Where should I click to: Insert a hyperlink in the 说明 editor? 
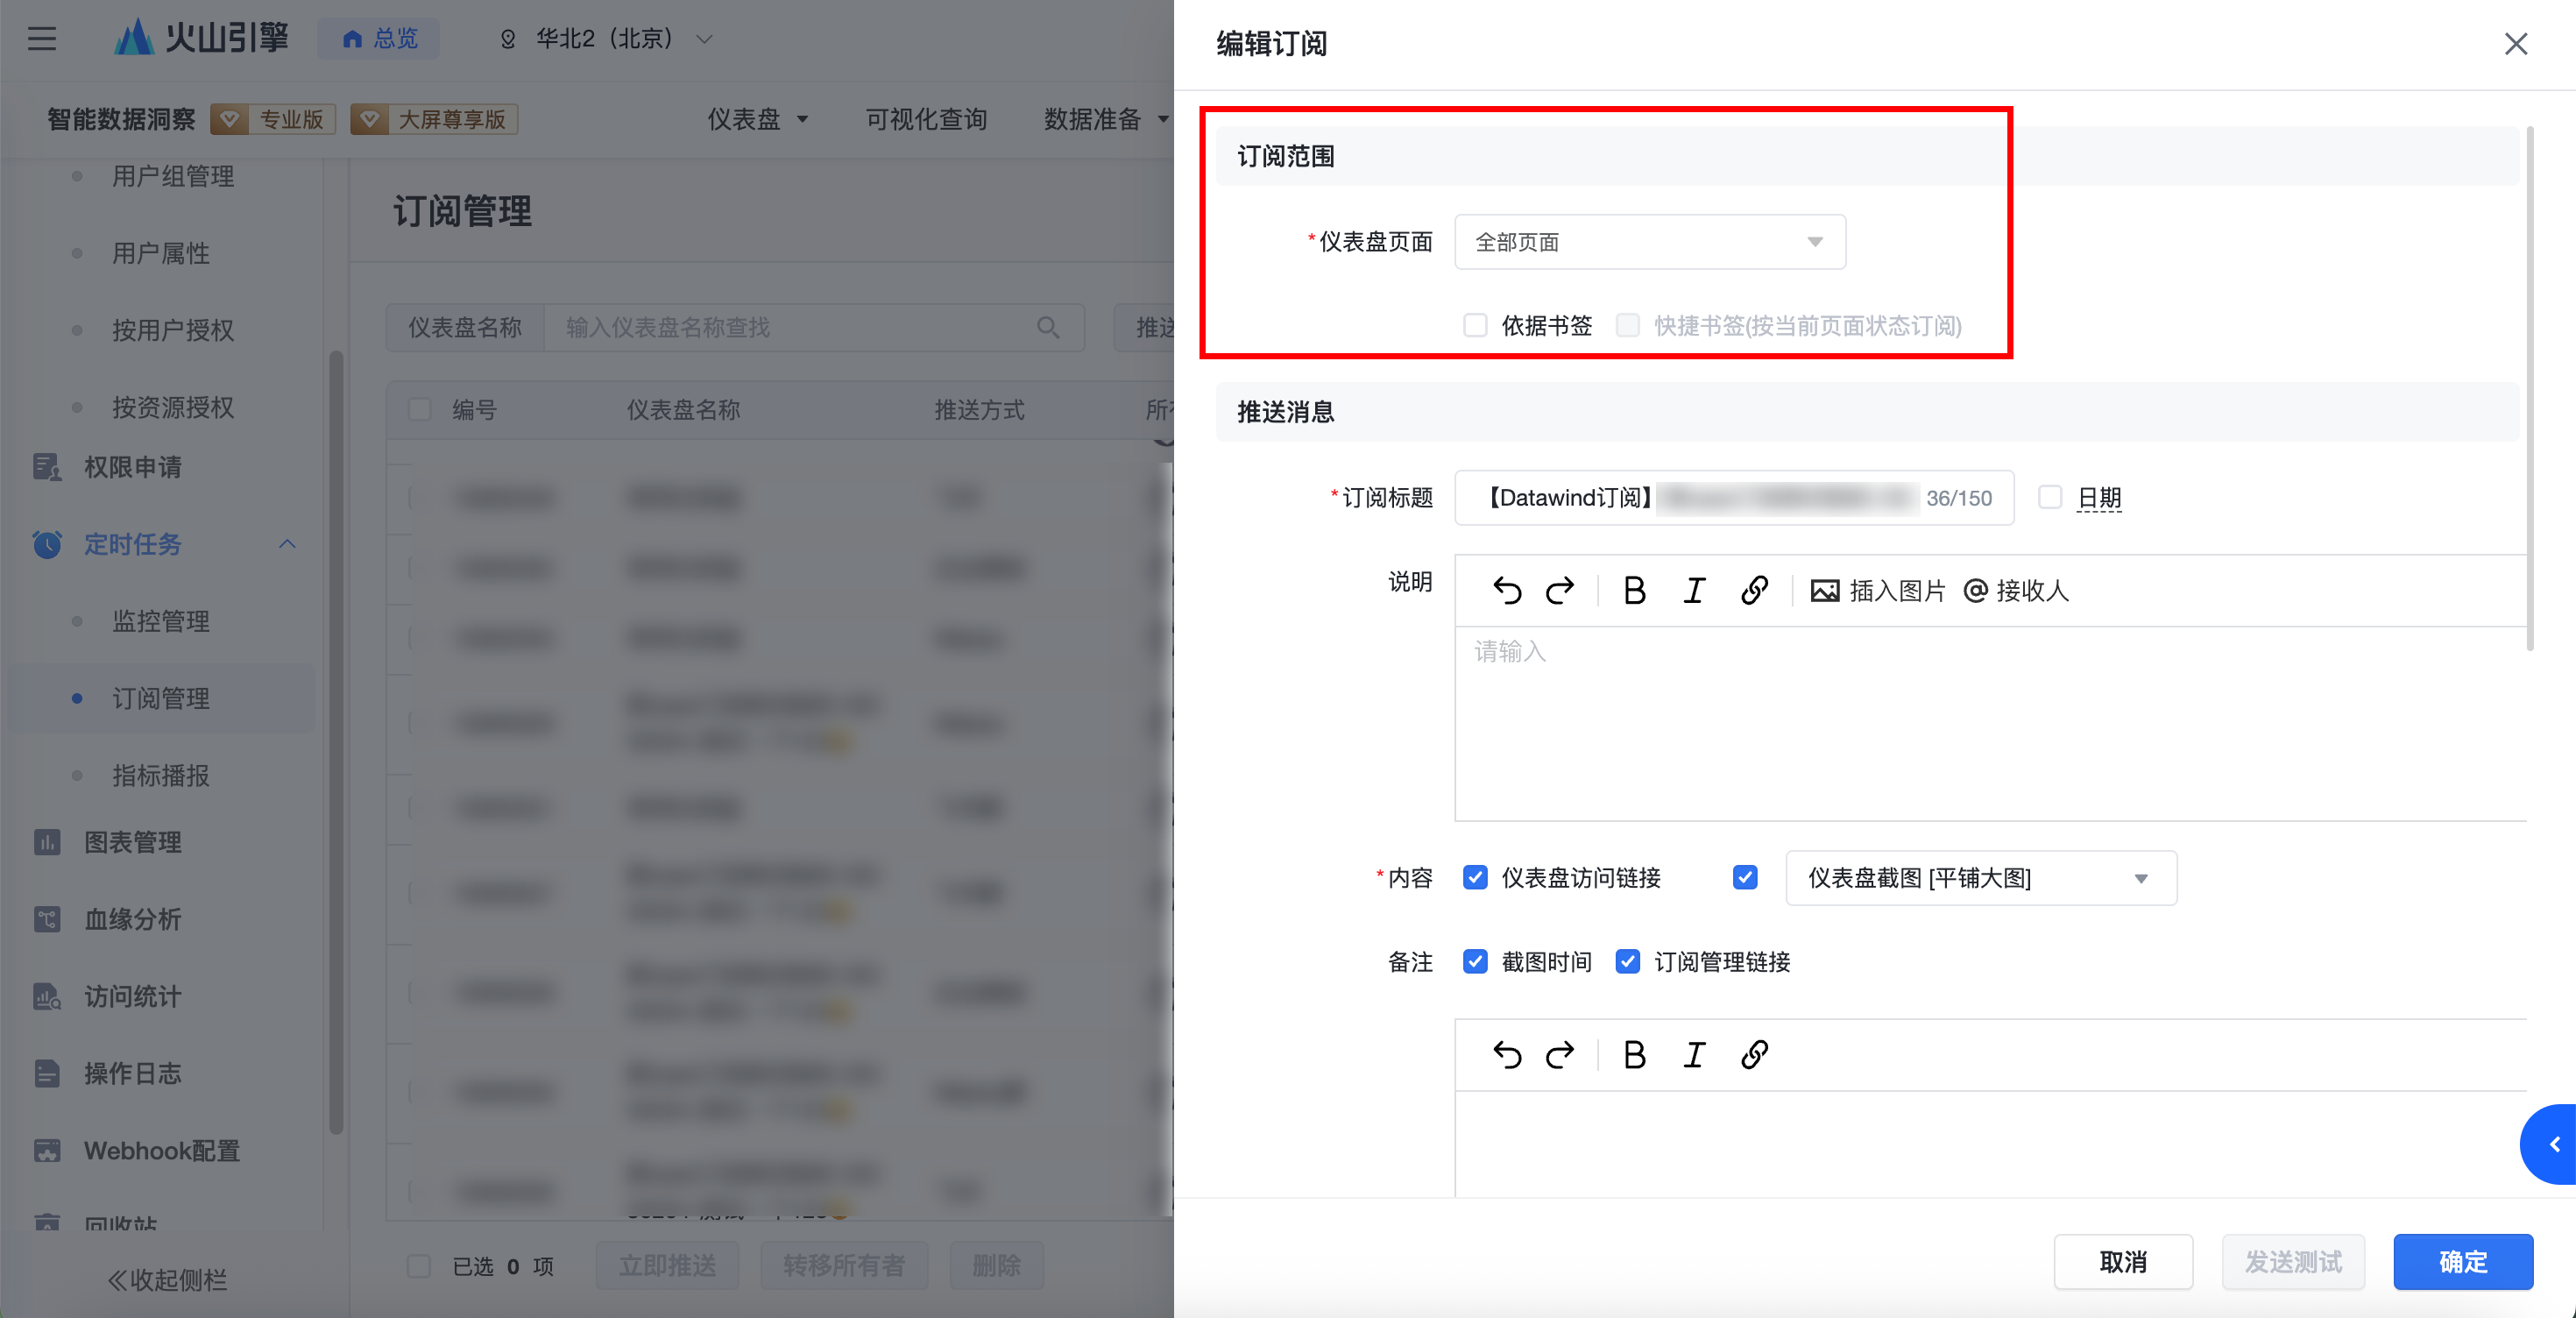(x=1754, y=591)
